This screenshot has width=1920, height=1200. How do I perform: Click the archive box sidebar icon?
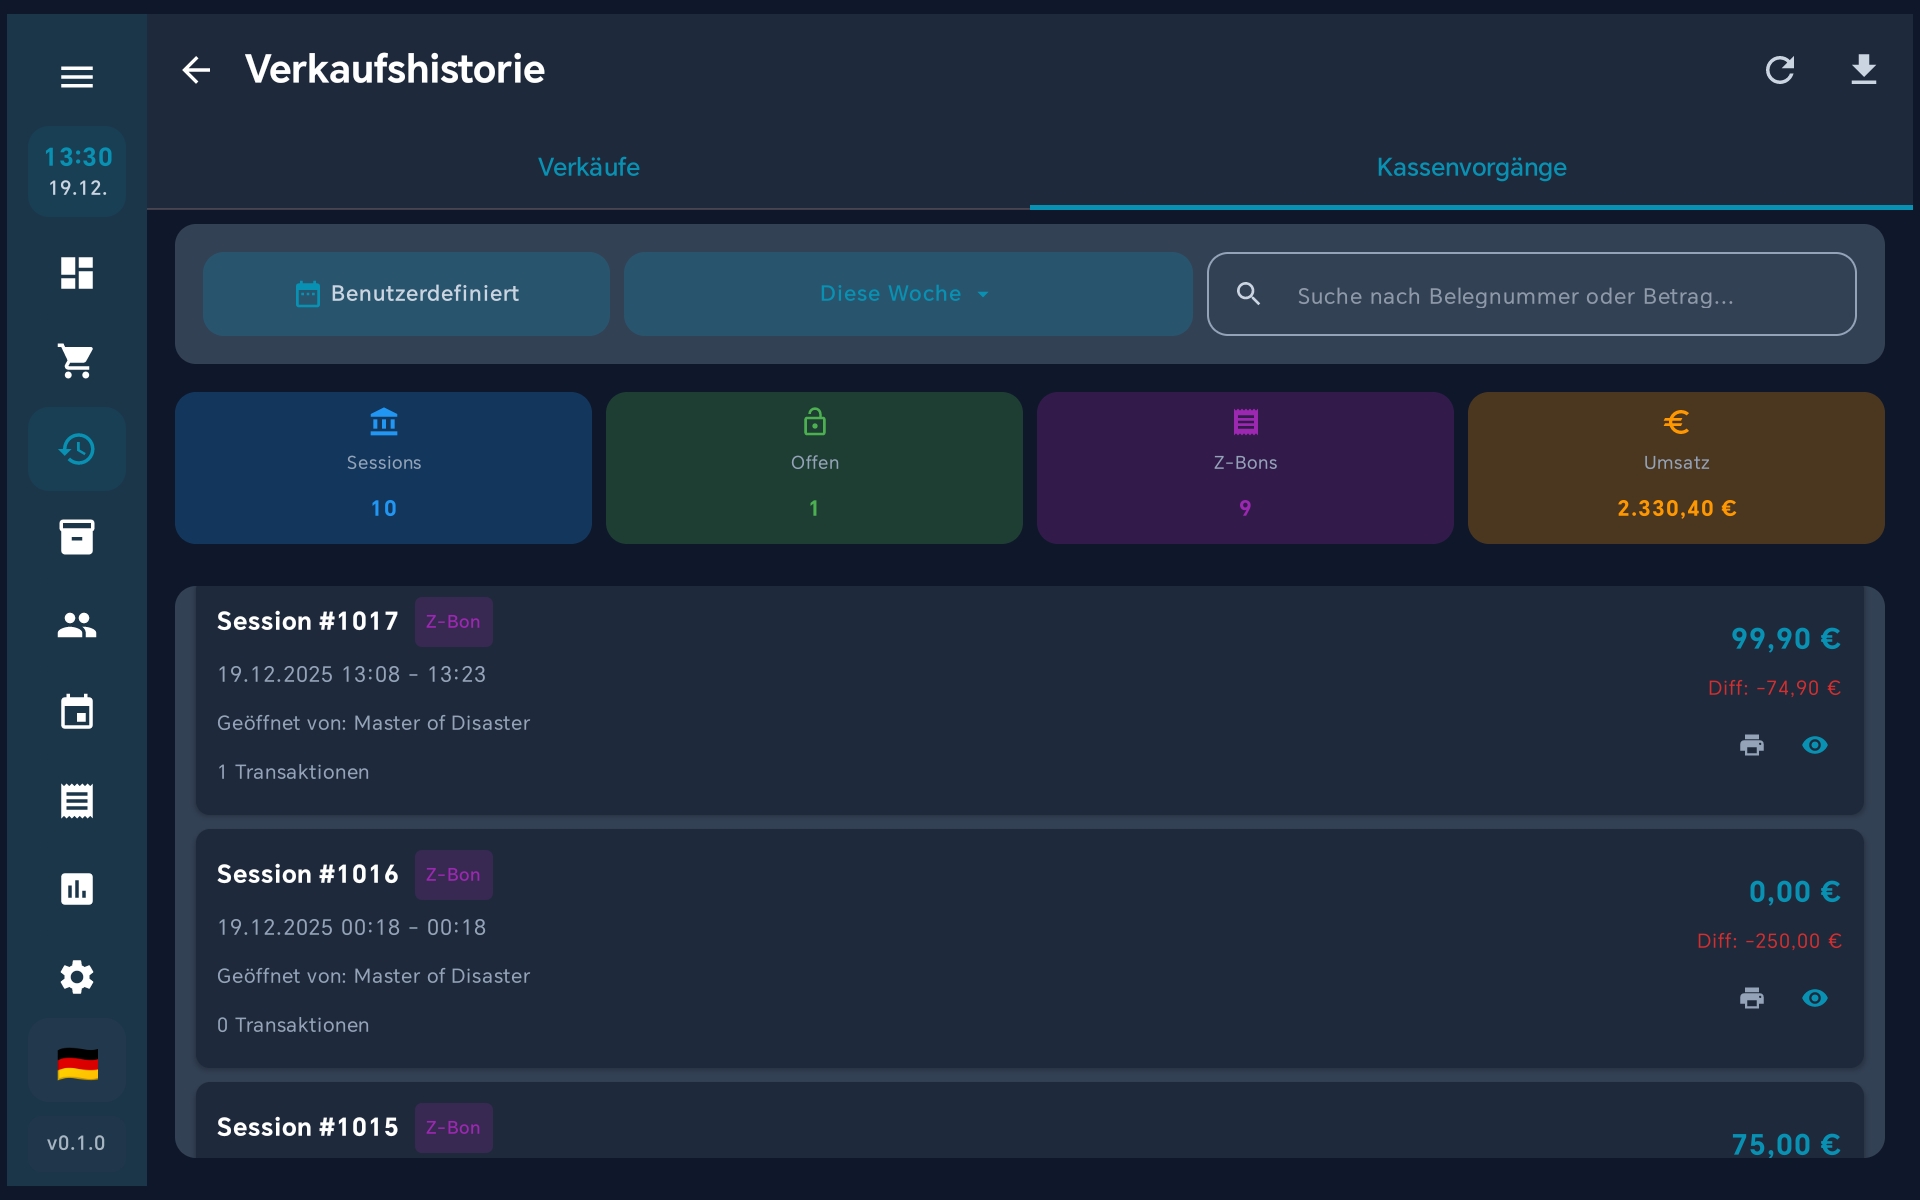coord(77,537)
